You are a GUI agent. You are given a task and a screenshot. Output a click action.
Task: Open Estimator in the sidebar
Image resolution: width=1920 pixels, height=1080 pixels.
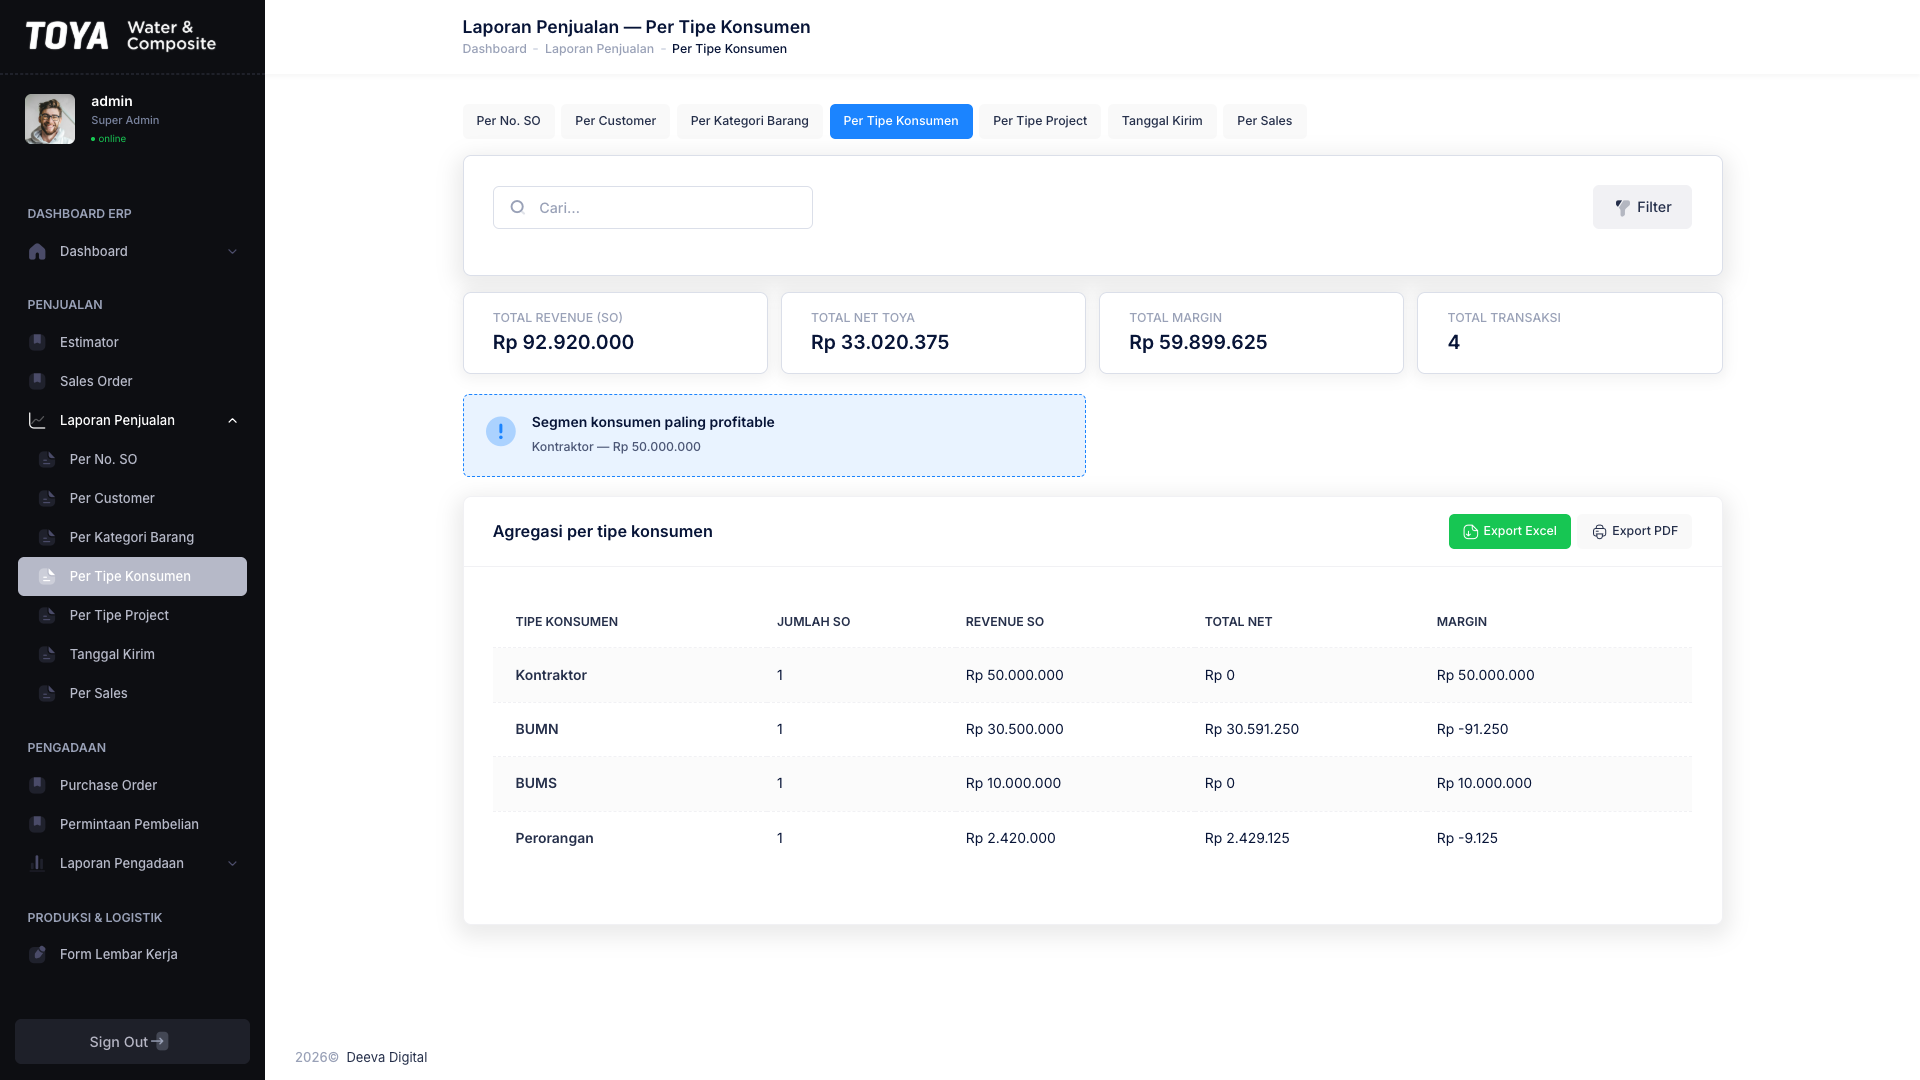[x=132, y=342]
